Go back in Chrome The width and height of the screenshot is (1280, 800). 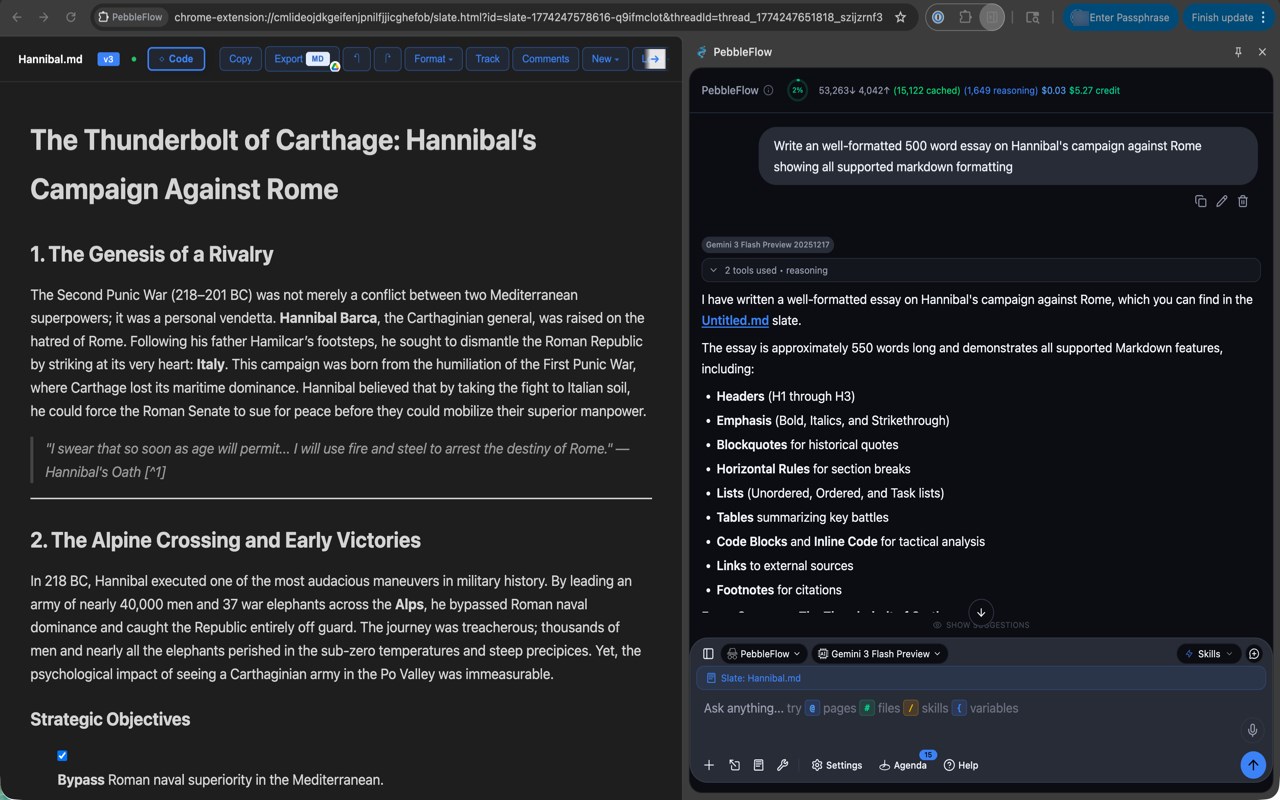click(17, 17)
